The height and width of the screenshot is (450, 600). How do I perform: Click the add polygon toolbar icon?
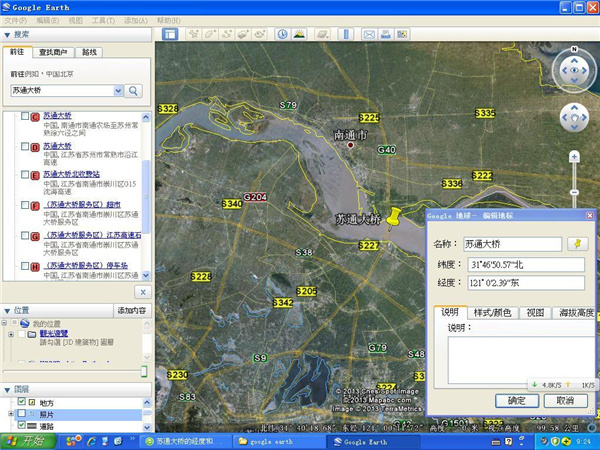click(x=210, y=34)
